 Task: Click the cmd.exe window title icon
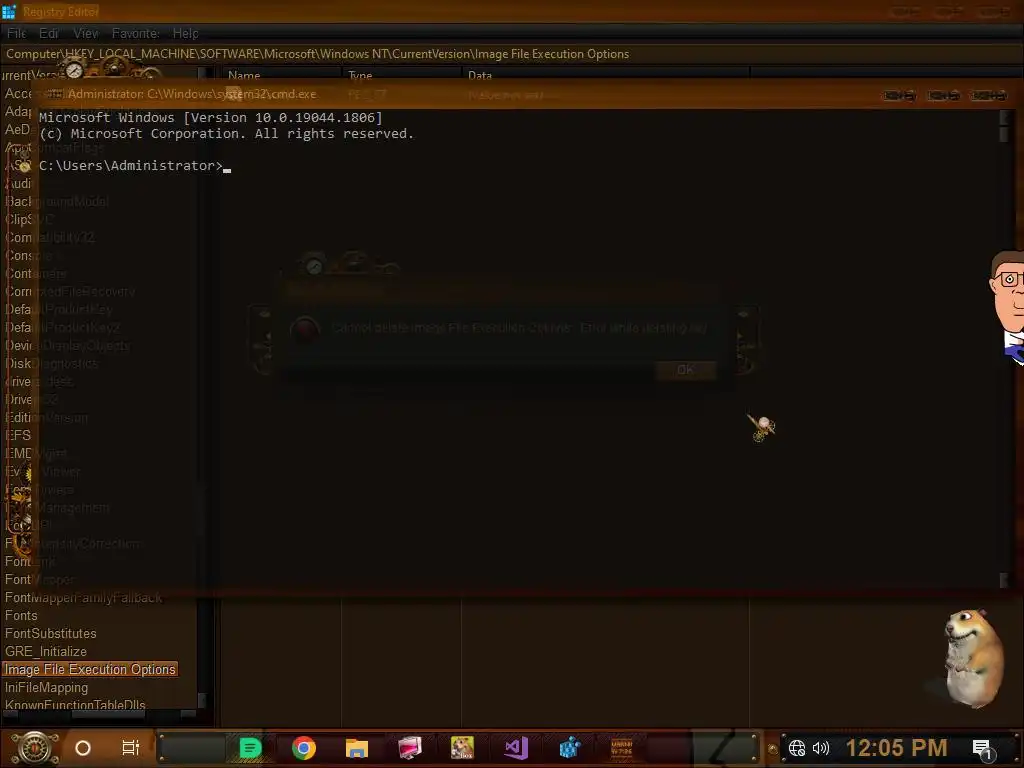tap(55, 94)
